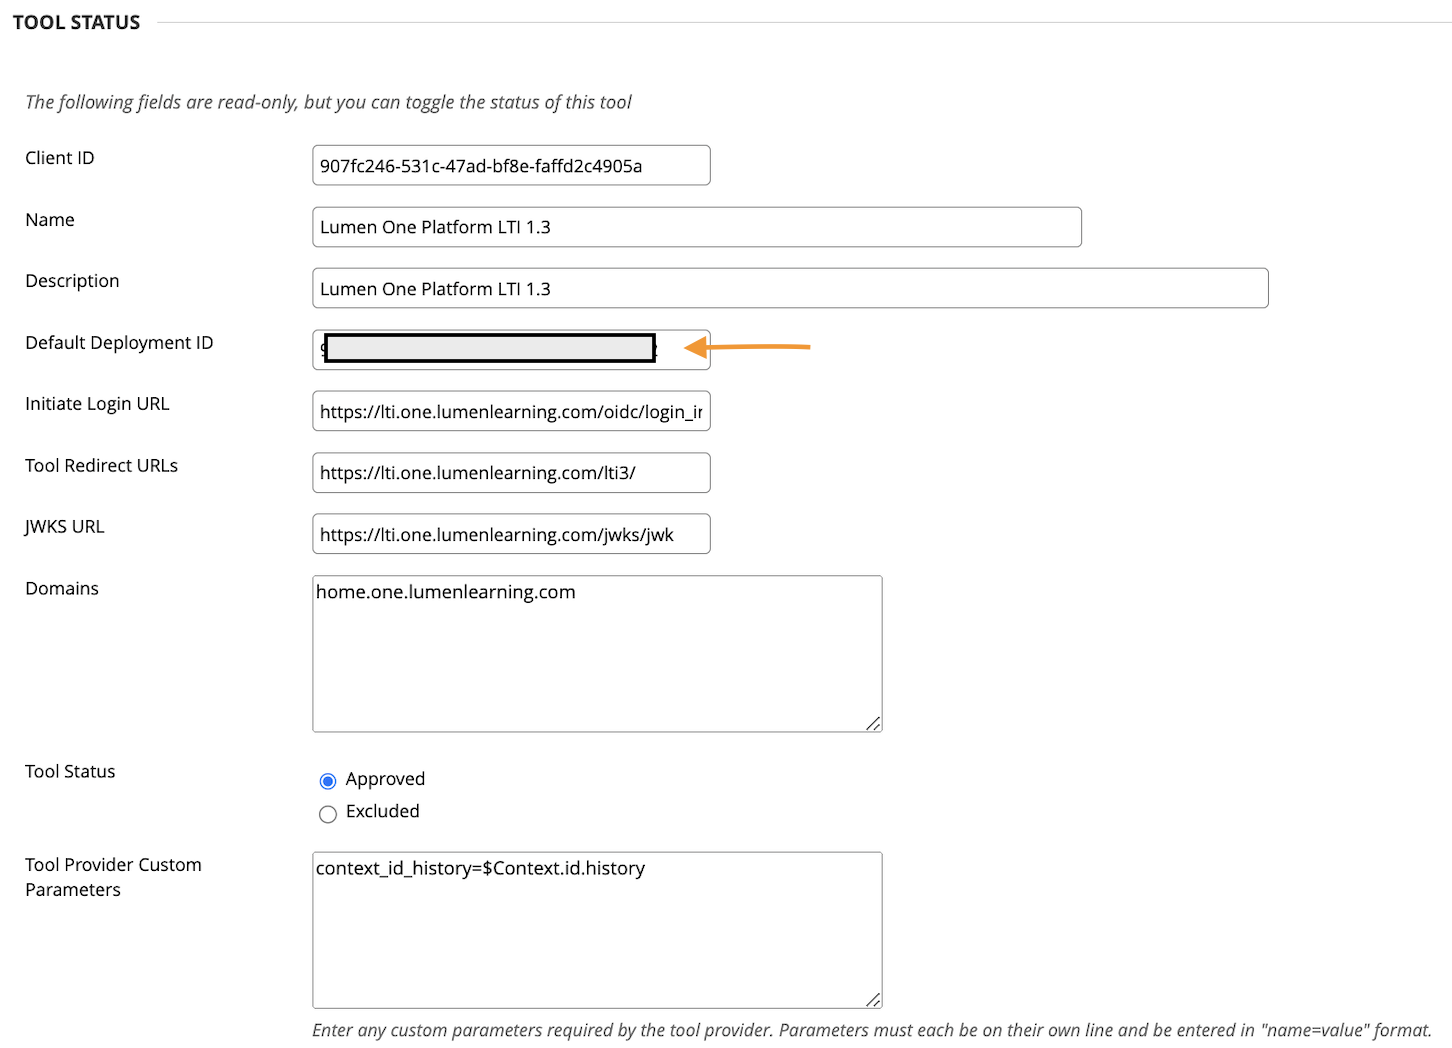Viewport: 1452px width, 1048px height.
Task: Click the Initiate Login URL field
Action: (510, 411)
